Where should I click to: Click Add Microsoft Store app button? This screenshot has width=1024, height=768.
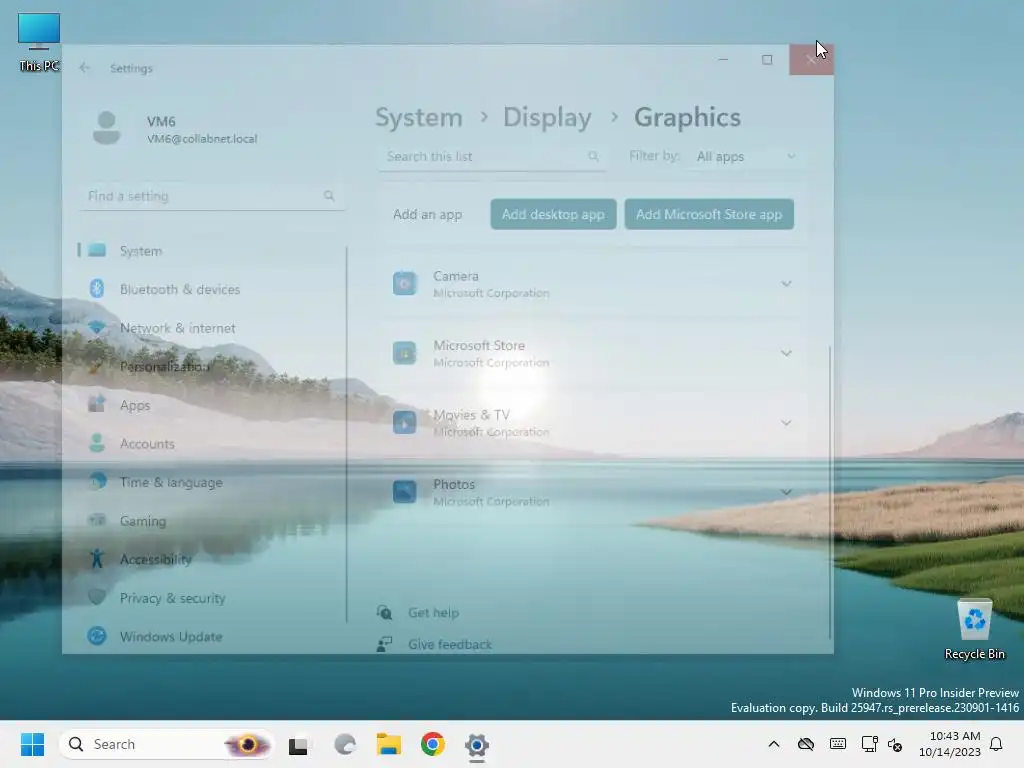click(709, 214)
